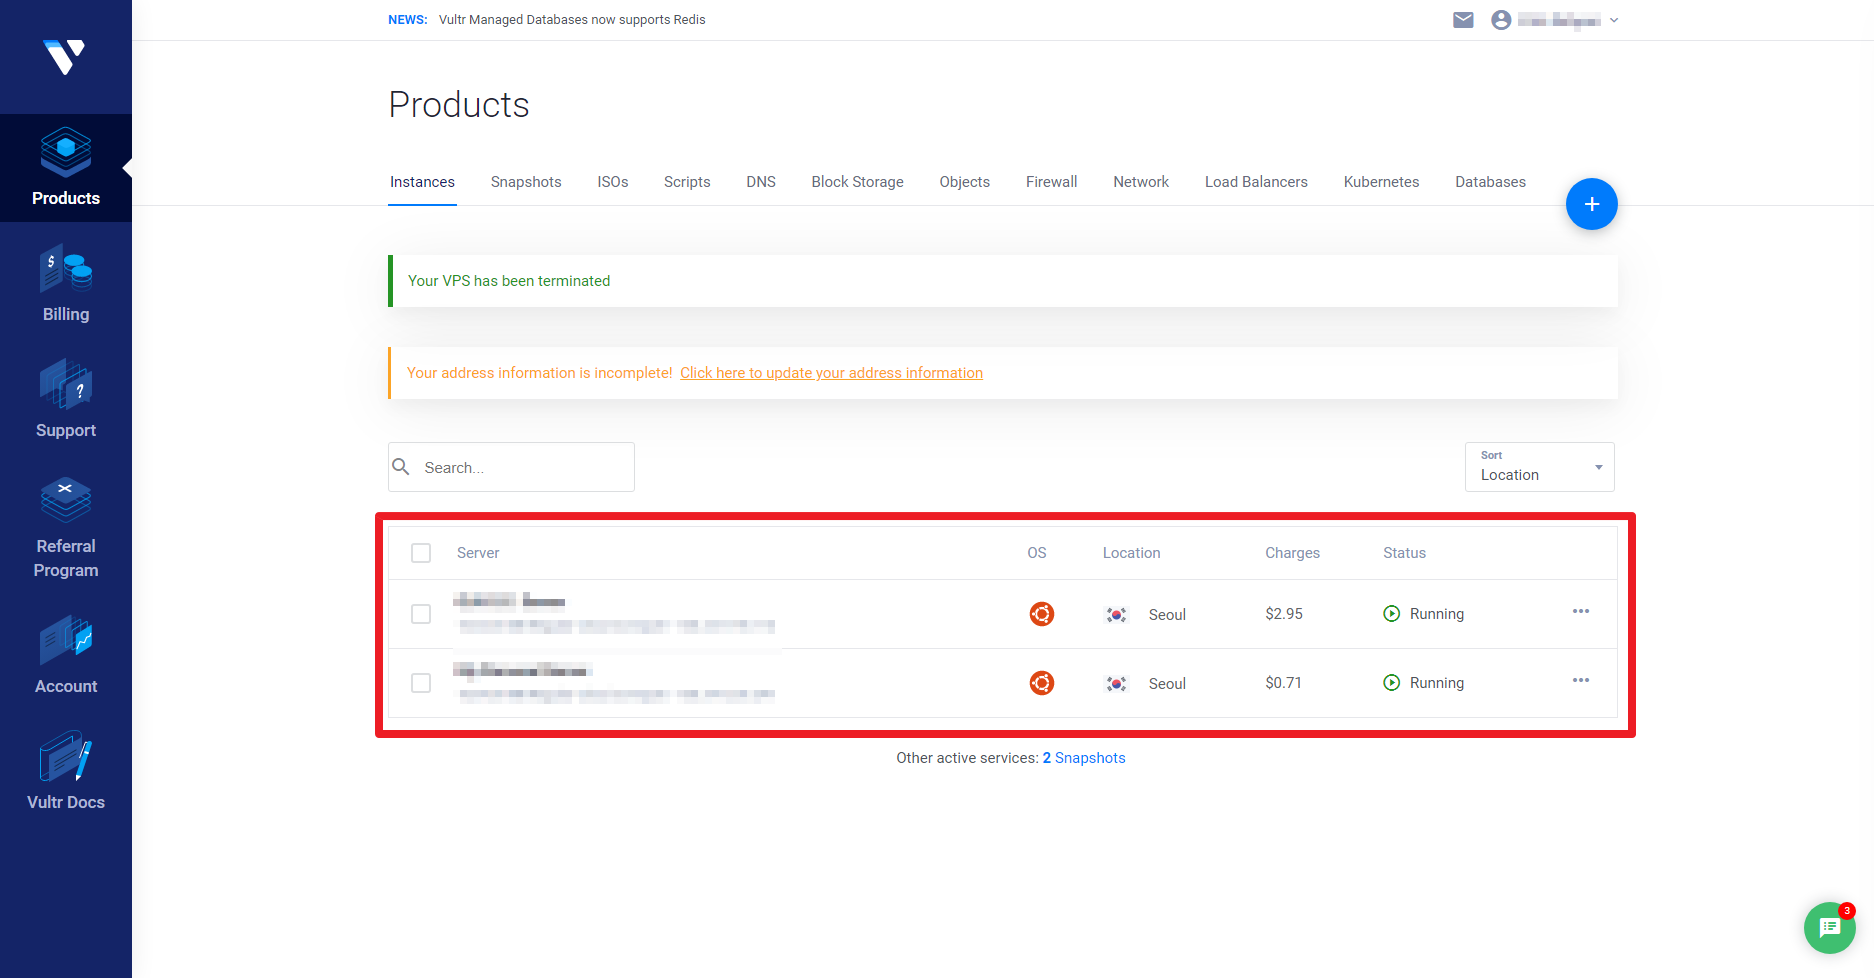Click the user profile avatar icon
This screenshot has width=1874, height=978.
1501,20
